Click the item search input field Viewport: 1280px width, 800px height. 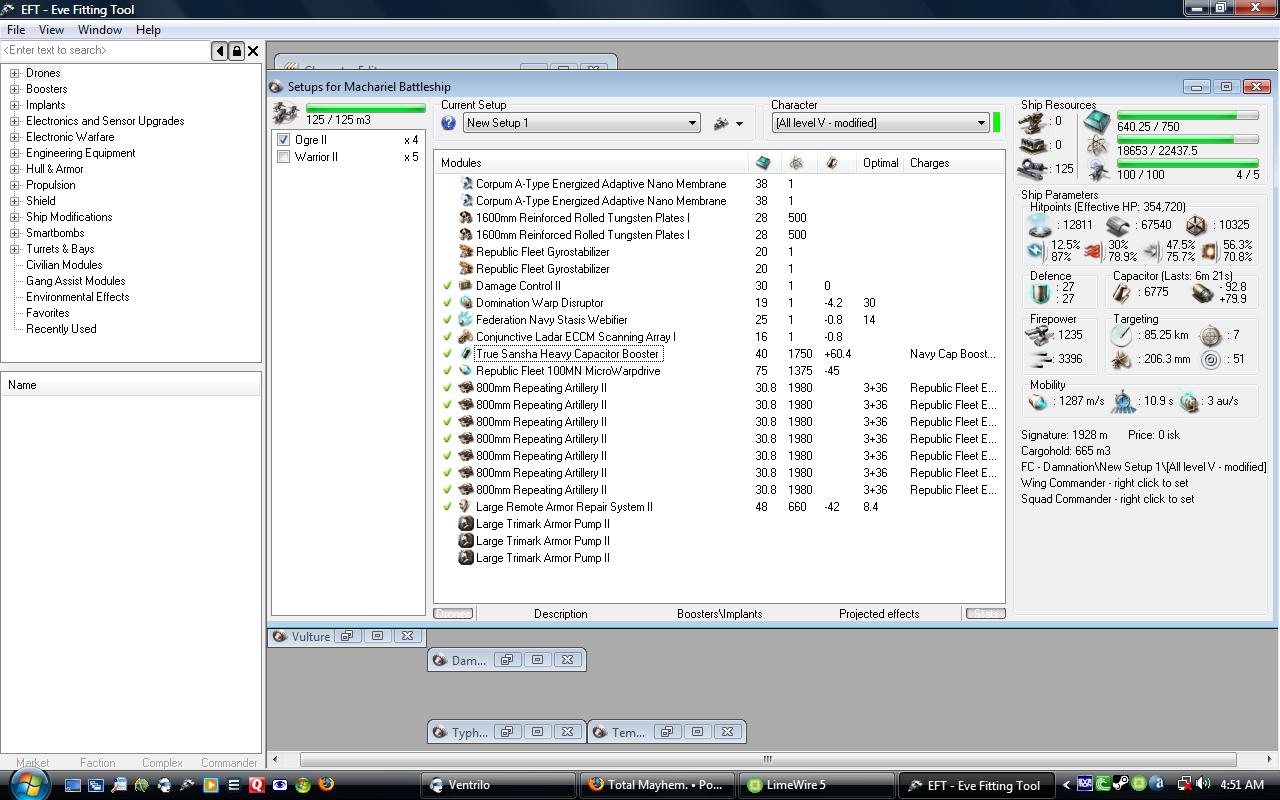[x=105, y=51]
